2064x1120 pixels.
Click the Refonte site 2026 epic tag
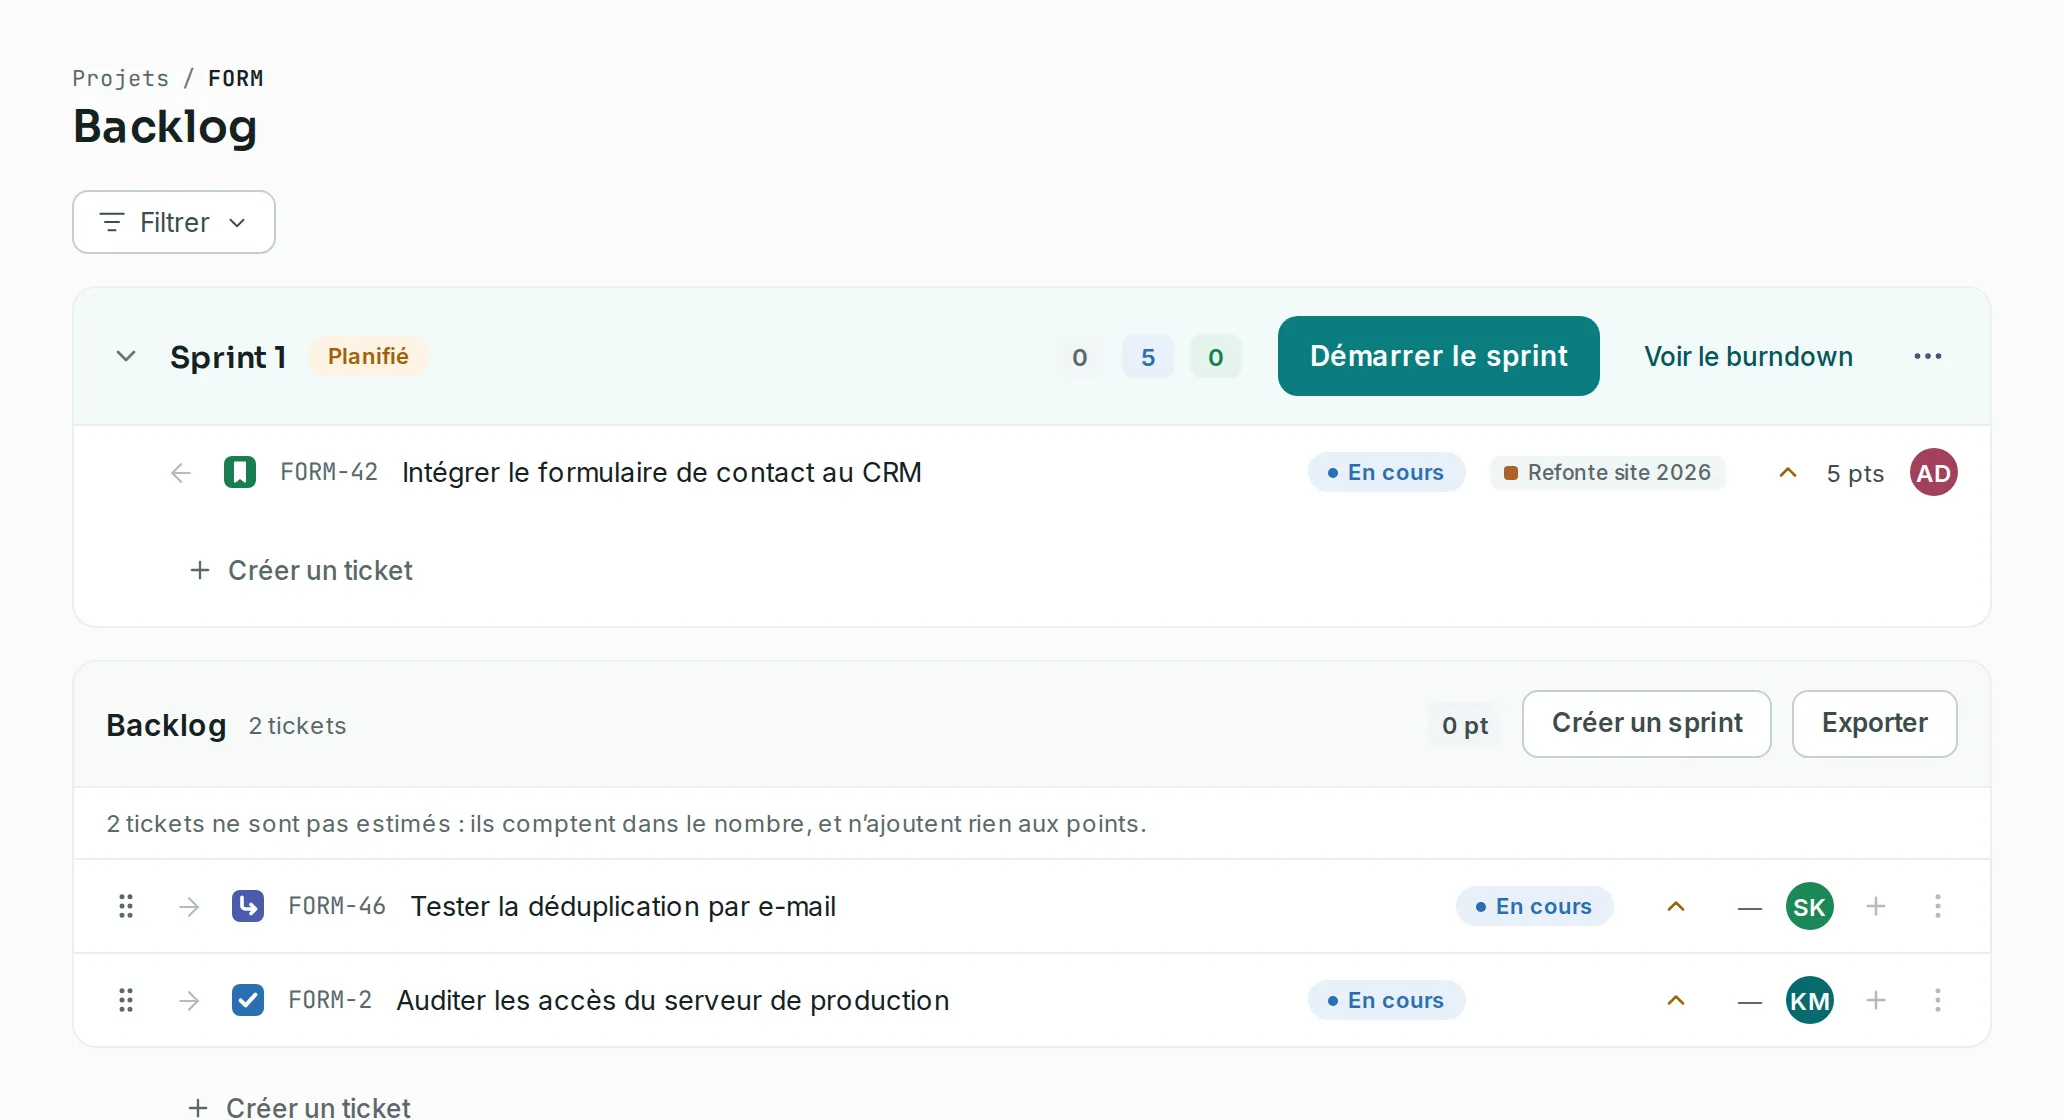point(1608,472)
